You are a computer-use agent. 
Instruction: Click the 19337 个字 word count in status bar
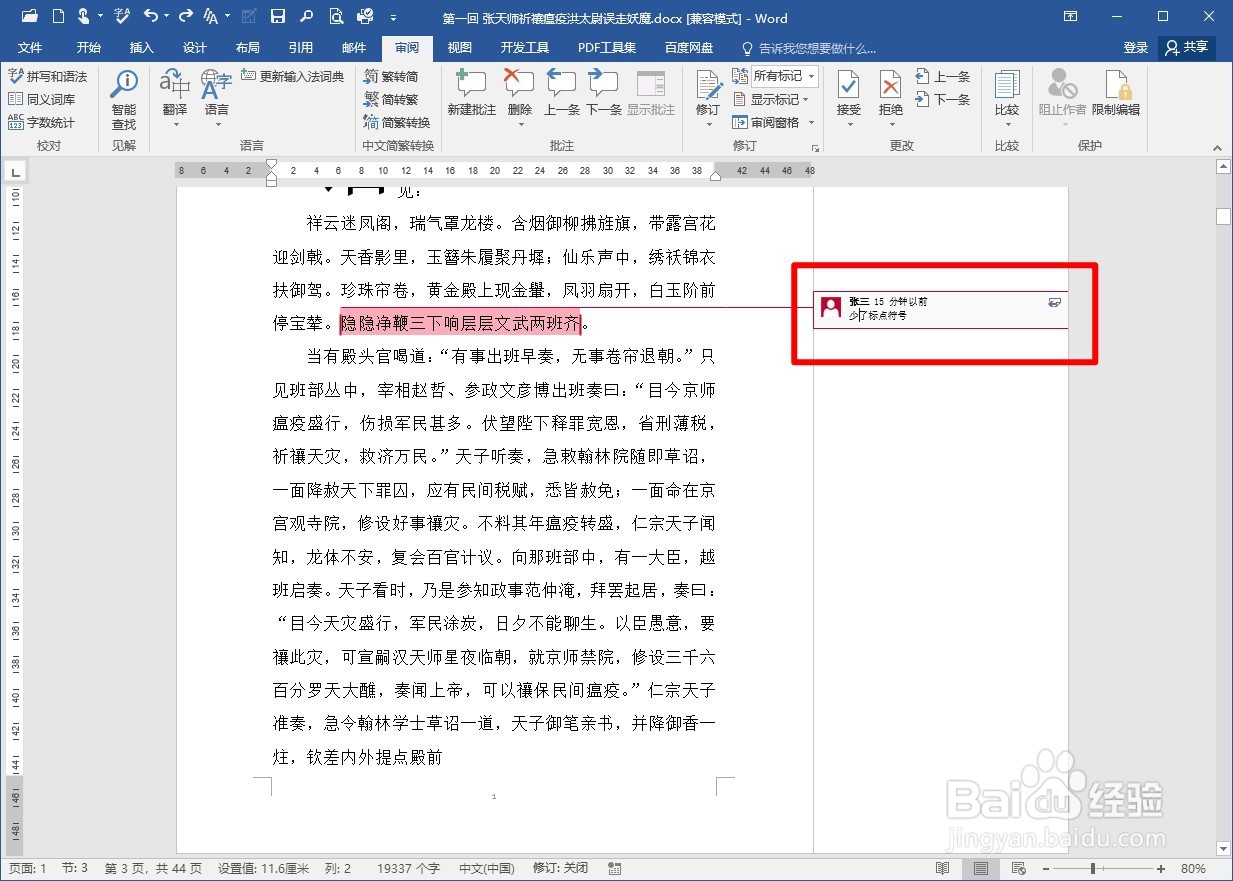point(408,868)
